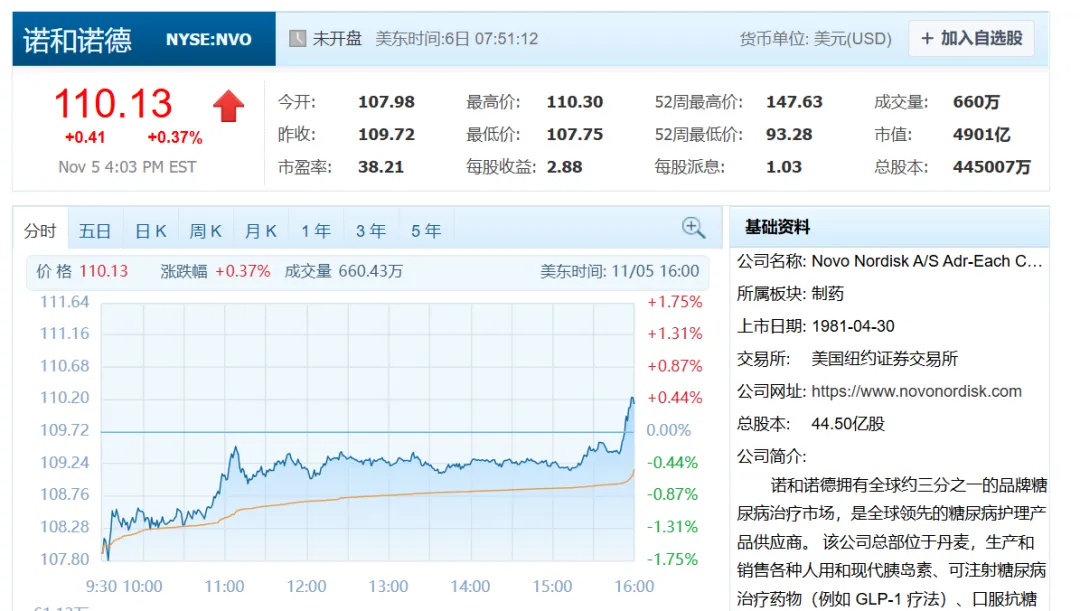
Task: Select the 1年 chart range tab
Action: (x=315, y=231)
